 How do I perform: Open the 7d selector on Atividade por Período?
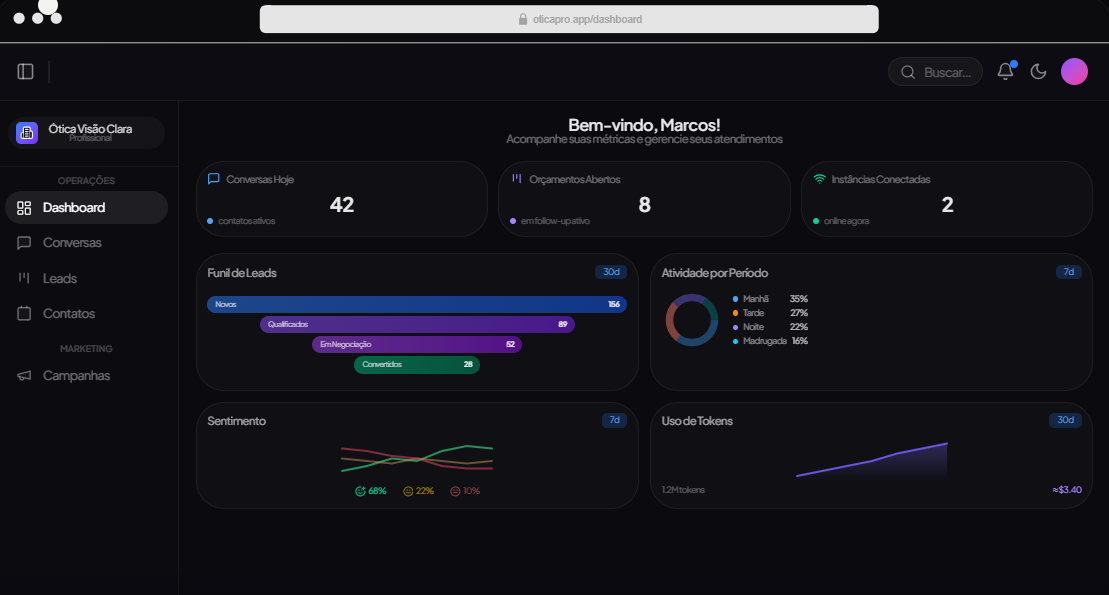pyautogui.click(x=1068, y=271)
